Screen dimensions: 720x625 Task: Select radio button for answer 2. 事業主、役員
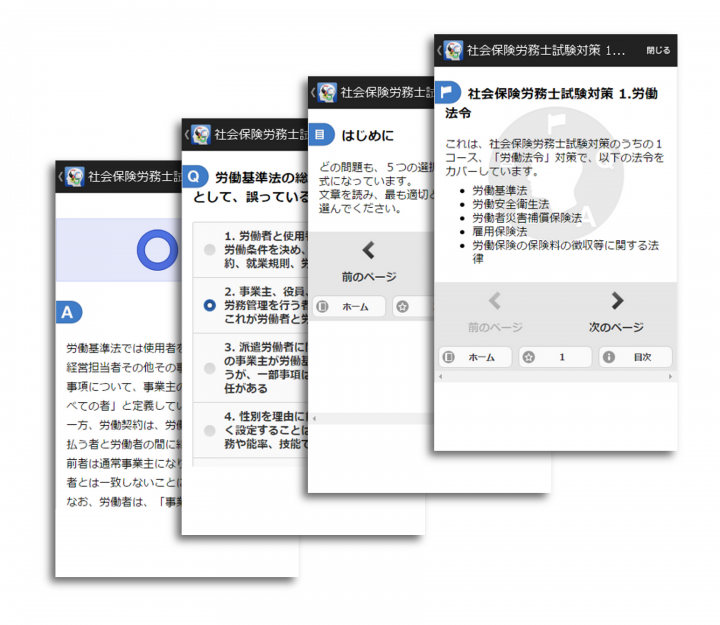209,305
